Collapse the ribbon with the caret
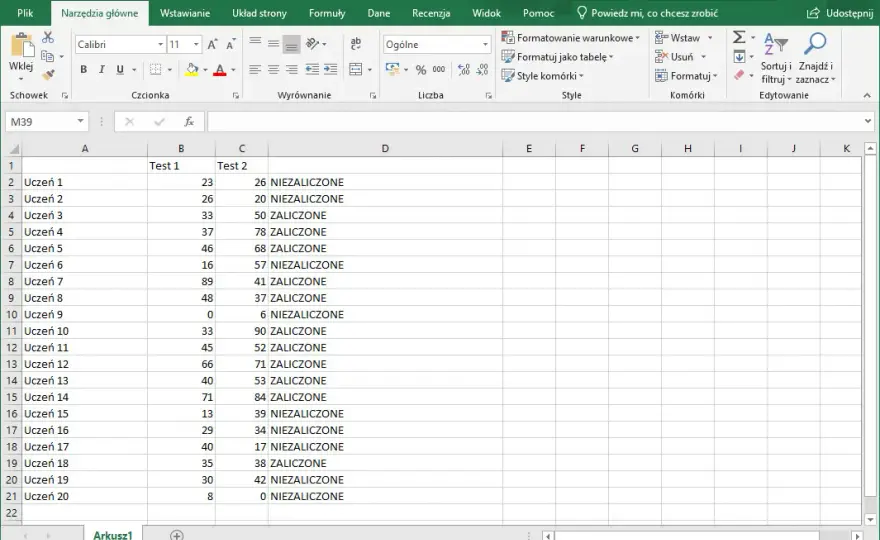The height and width of the screenshot is (540, 880). click(x=867, y=96)
